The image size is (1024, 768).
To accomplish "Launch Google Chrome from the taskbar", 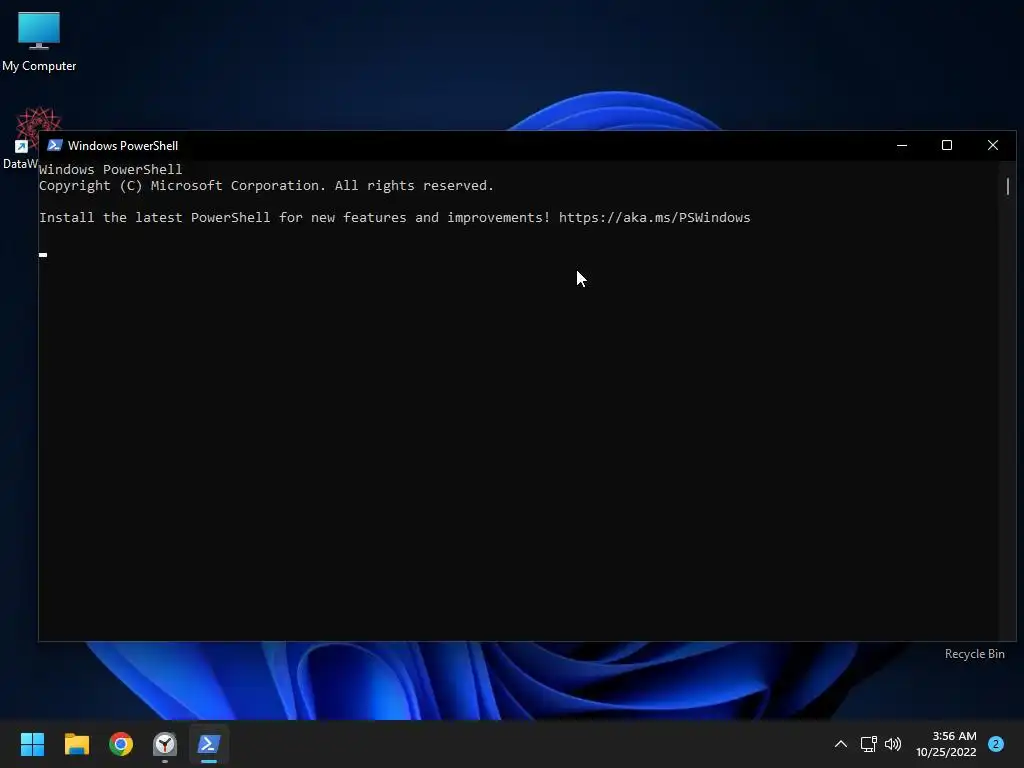I will coord(121,744).
